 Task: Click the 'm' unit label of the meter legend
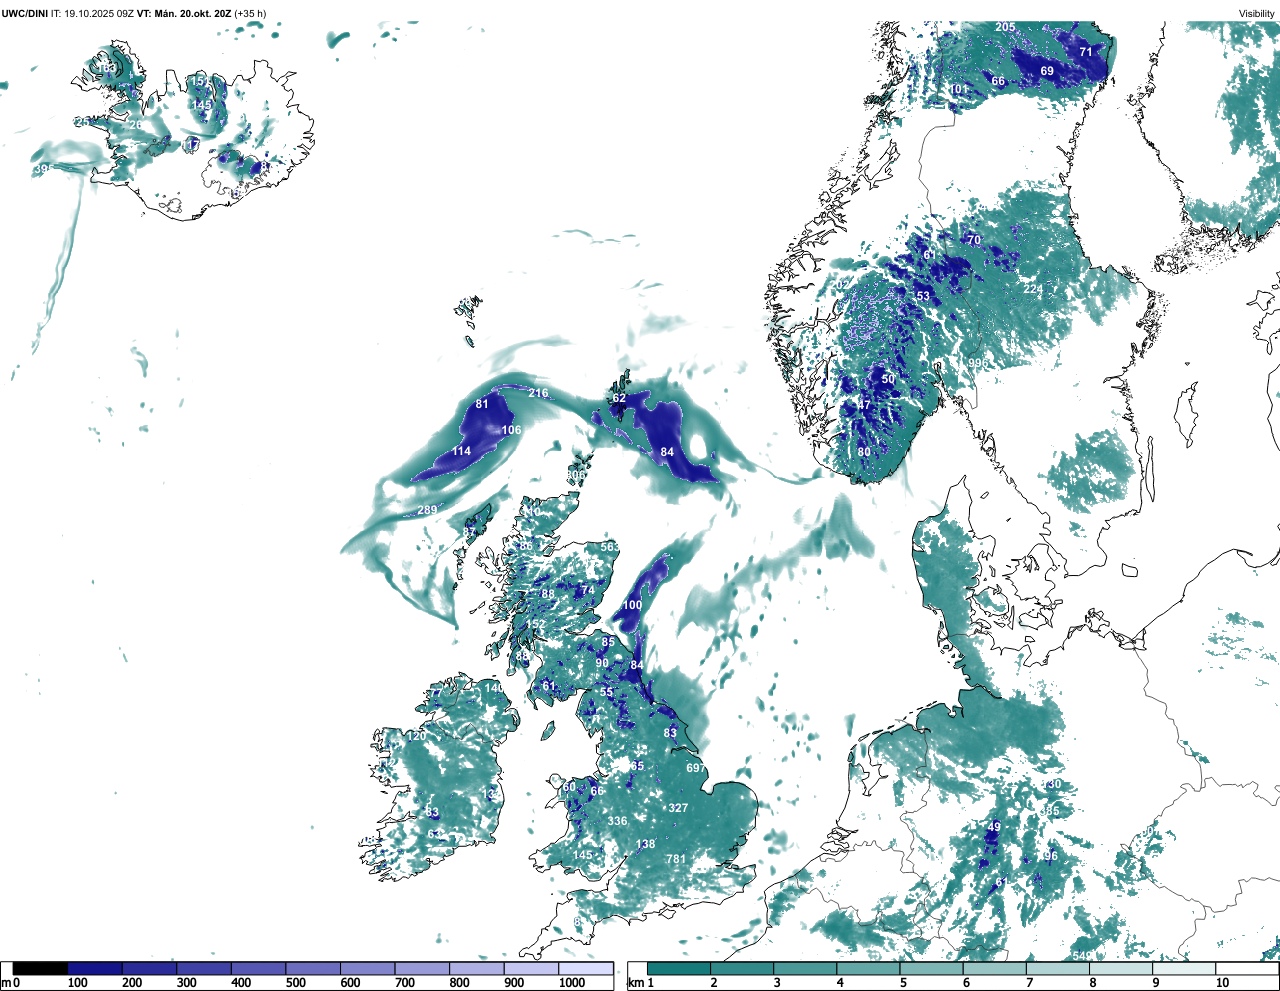click(x=6, y=984)
